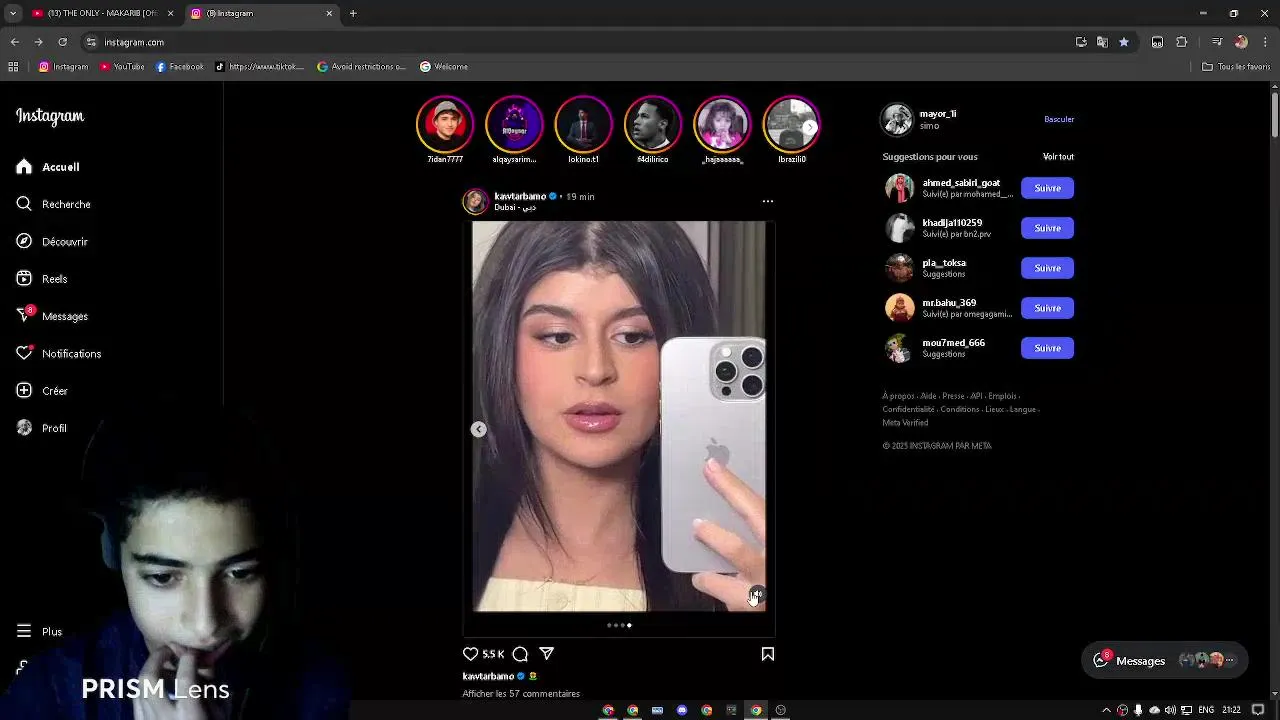Follow mr.bahu_369 with Suivre
The image size is (1280, 720).
(1047, 308)
